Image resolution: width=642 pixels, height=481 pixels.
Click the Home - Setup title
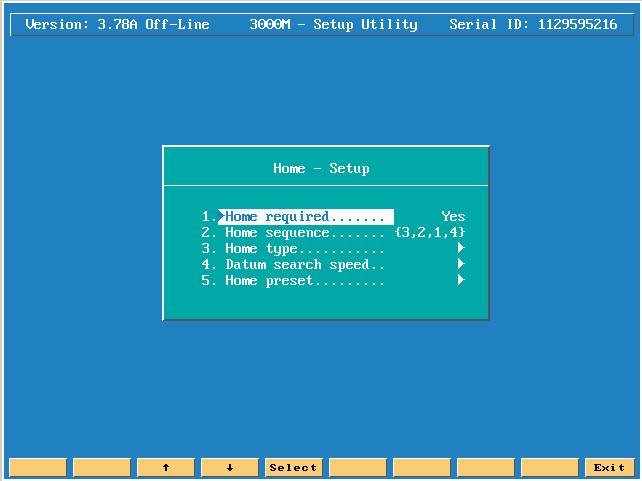click(x=321, y=168)
